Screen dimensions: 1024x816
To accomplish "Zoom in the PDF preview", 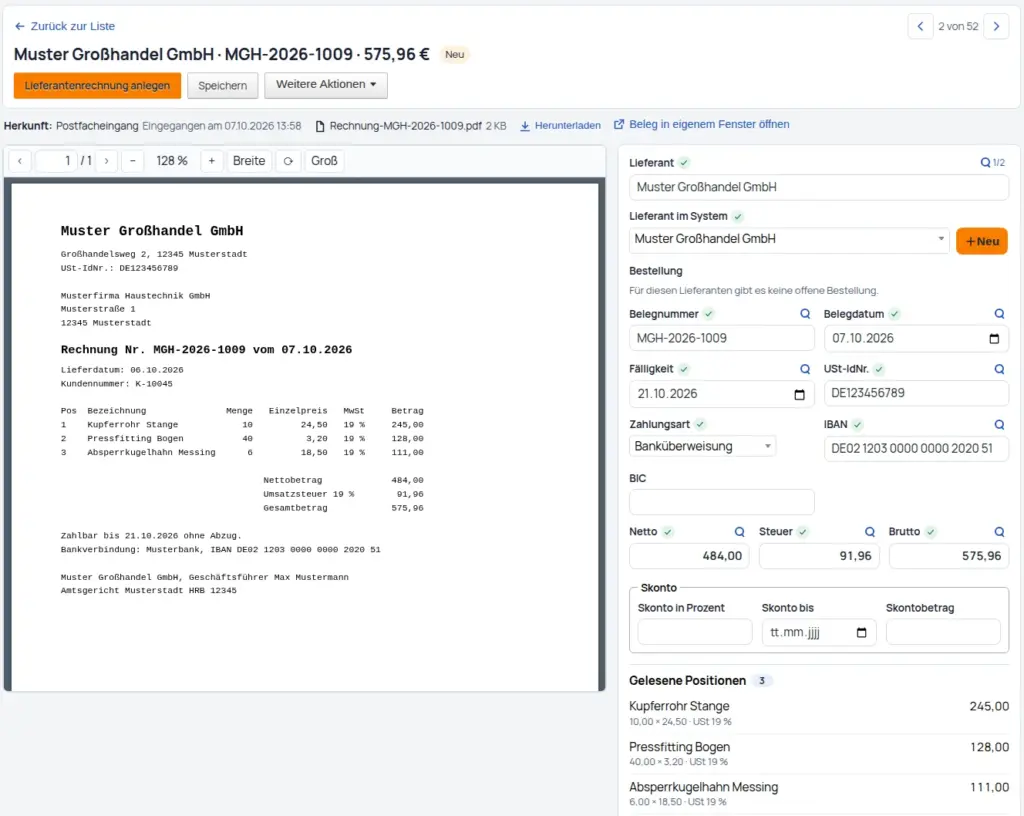I will pyautogui.click(x=212, y=161).
